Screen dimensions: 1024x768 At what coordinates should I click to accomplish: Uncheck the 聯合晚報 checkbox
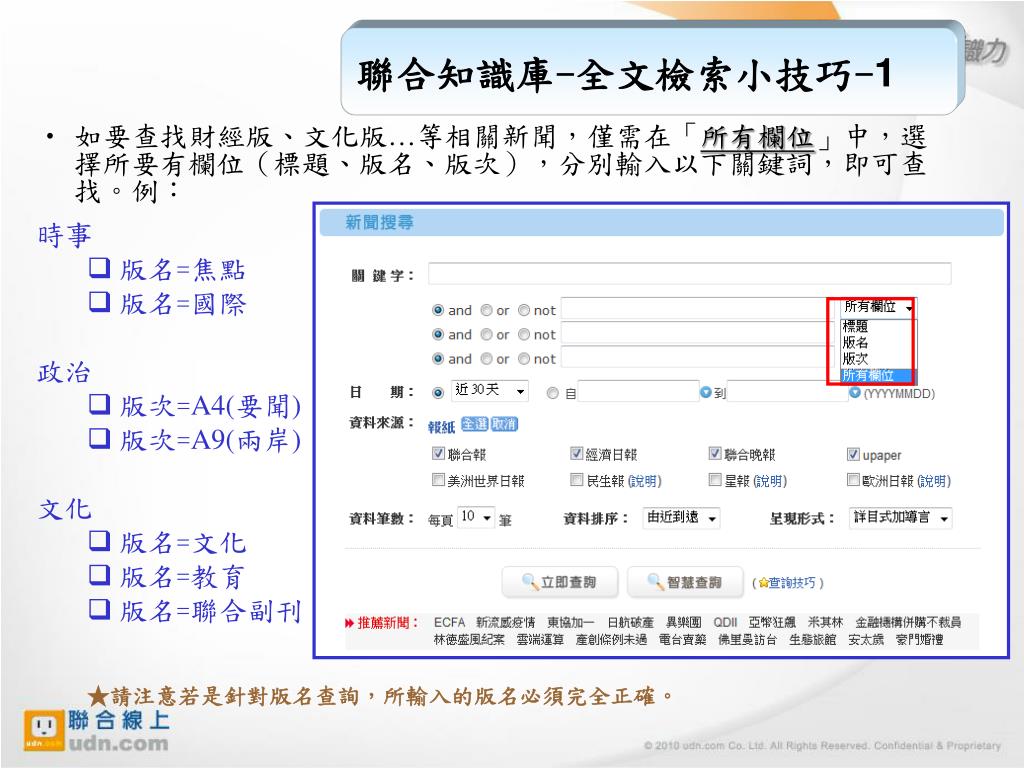pos(715,453)
